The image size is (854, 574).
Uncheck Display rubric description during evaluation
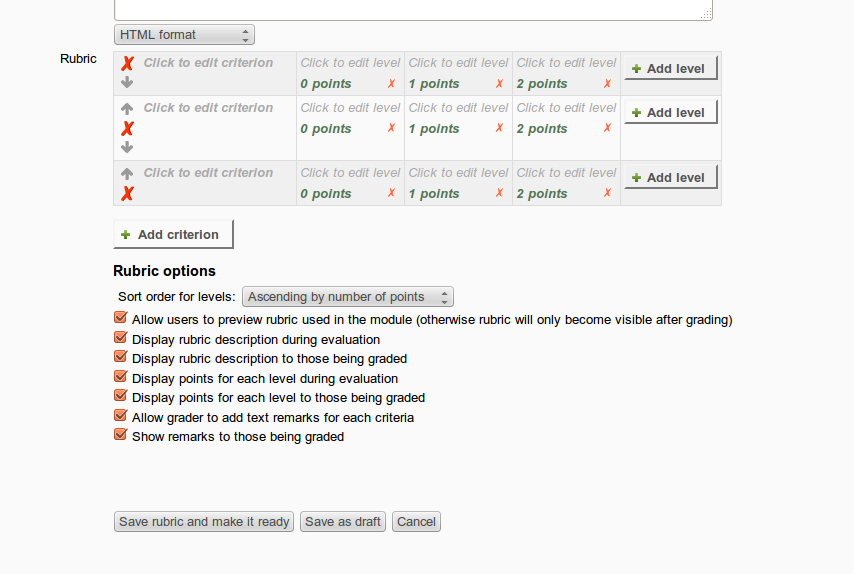(x=121, y=338)
